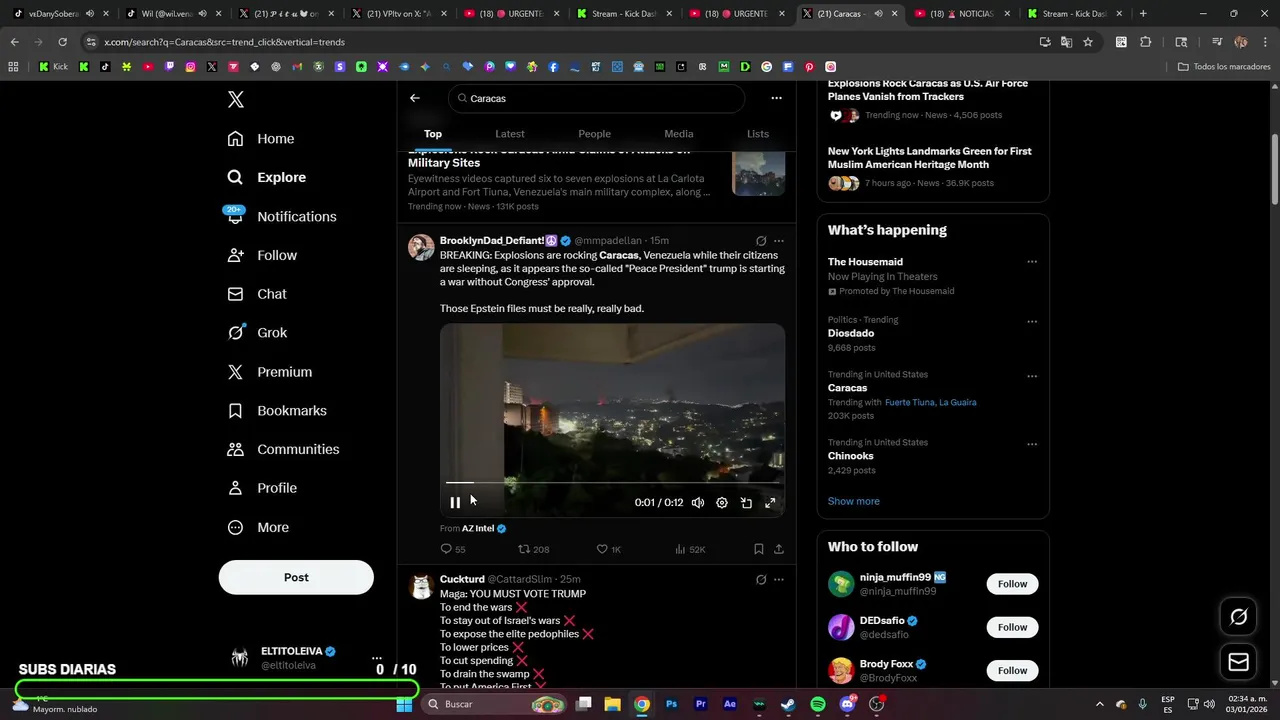
Task: Share the BrooklynDad_Defiant post
Action: [x=779, y=549]
